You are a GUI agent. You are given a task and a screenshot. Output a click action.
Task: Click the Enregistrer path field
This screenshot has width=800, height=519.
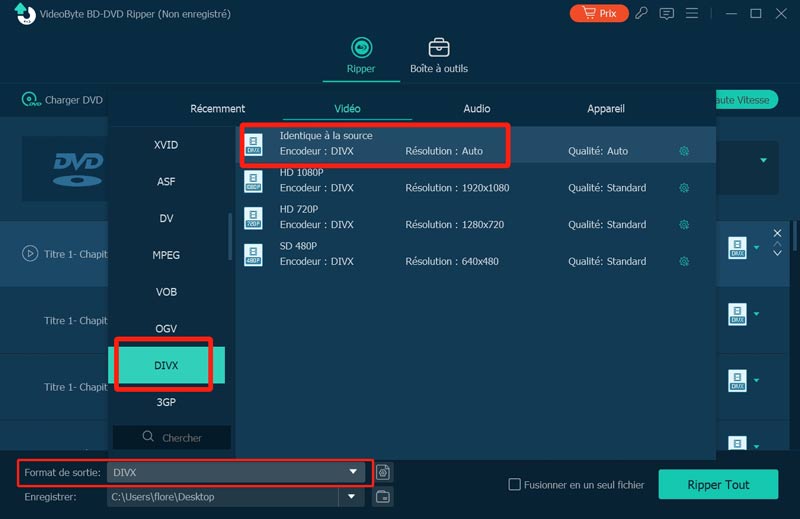223,497
